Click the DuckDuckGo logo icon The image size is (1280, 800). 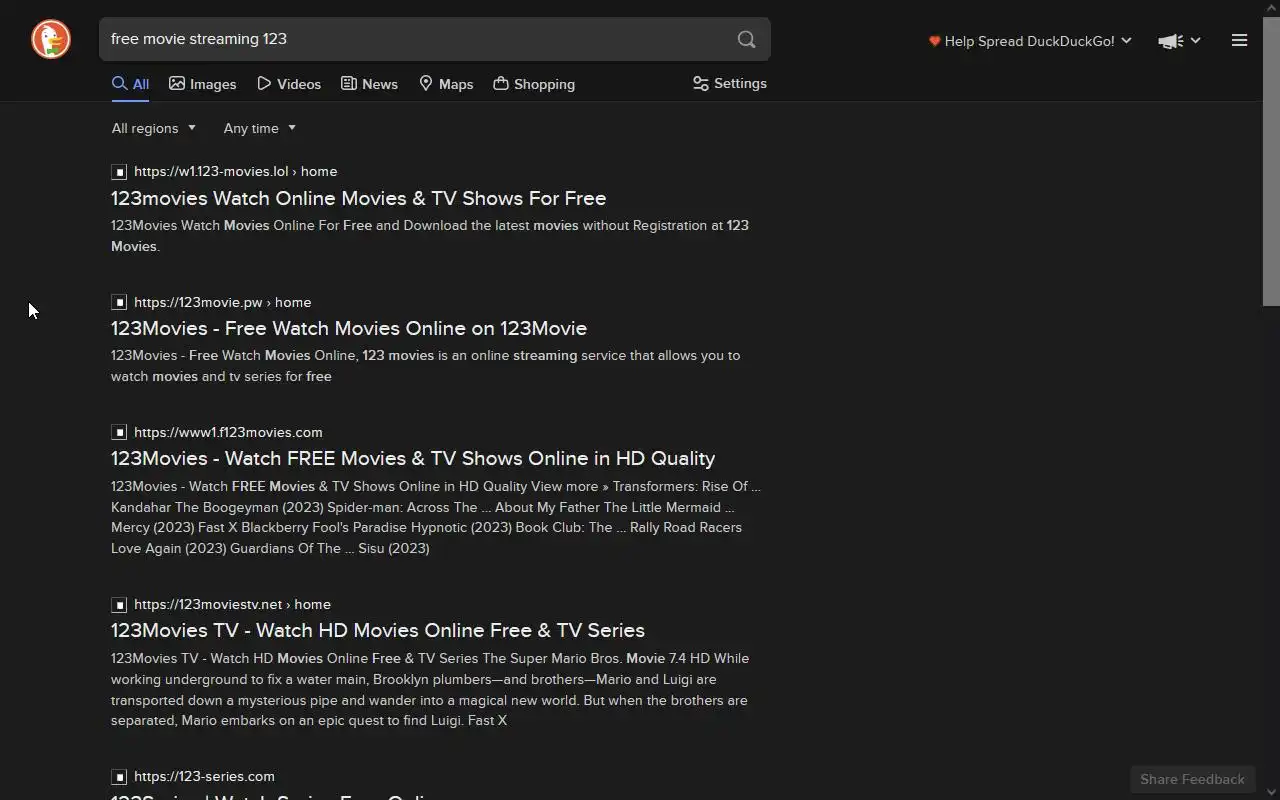[x=51, y=40]
